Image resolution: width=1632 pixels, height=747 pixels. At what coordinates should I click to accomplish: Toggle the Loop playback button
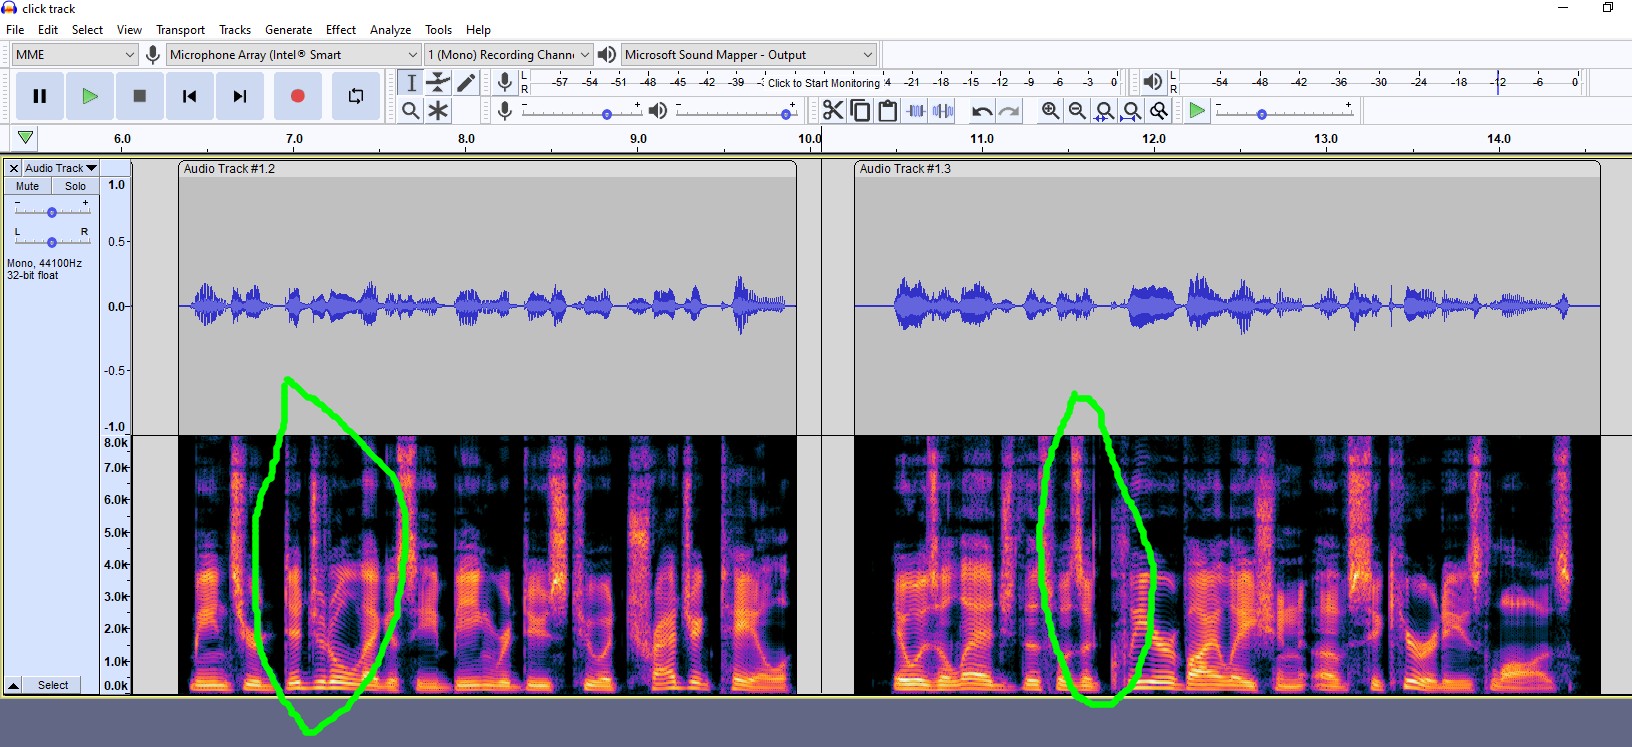[x=356, y=96]
